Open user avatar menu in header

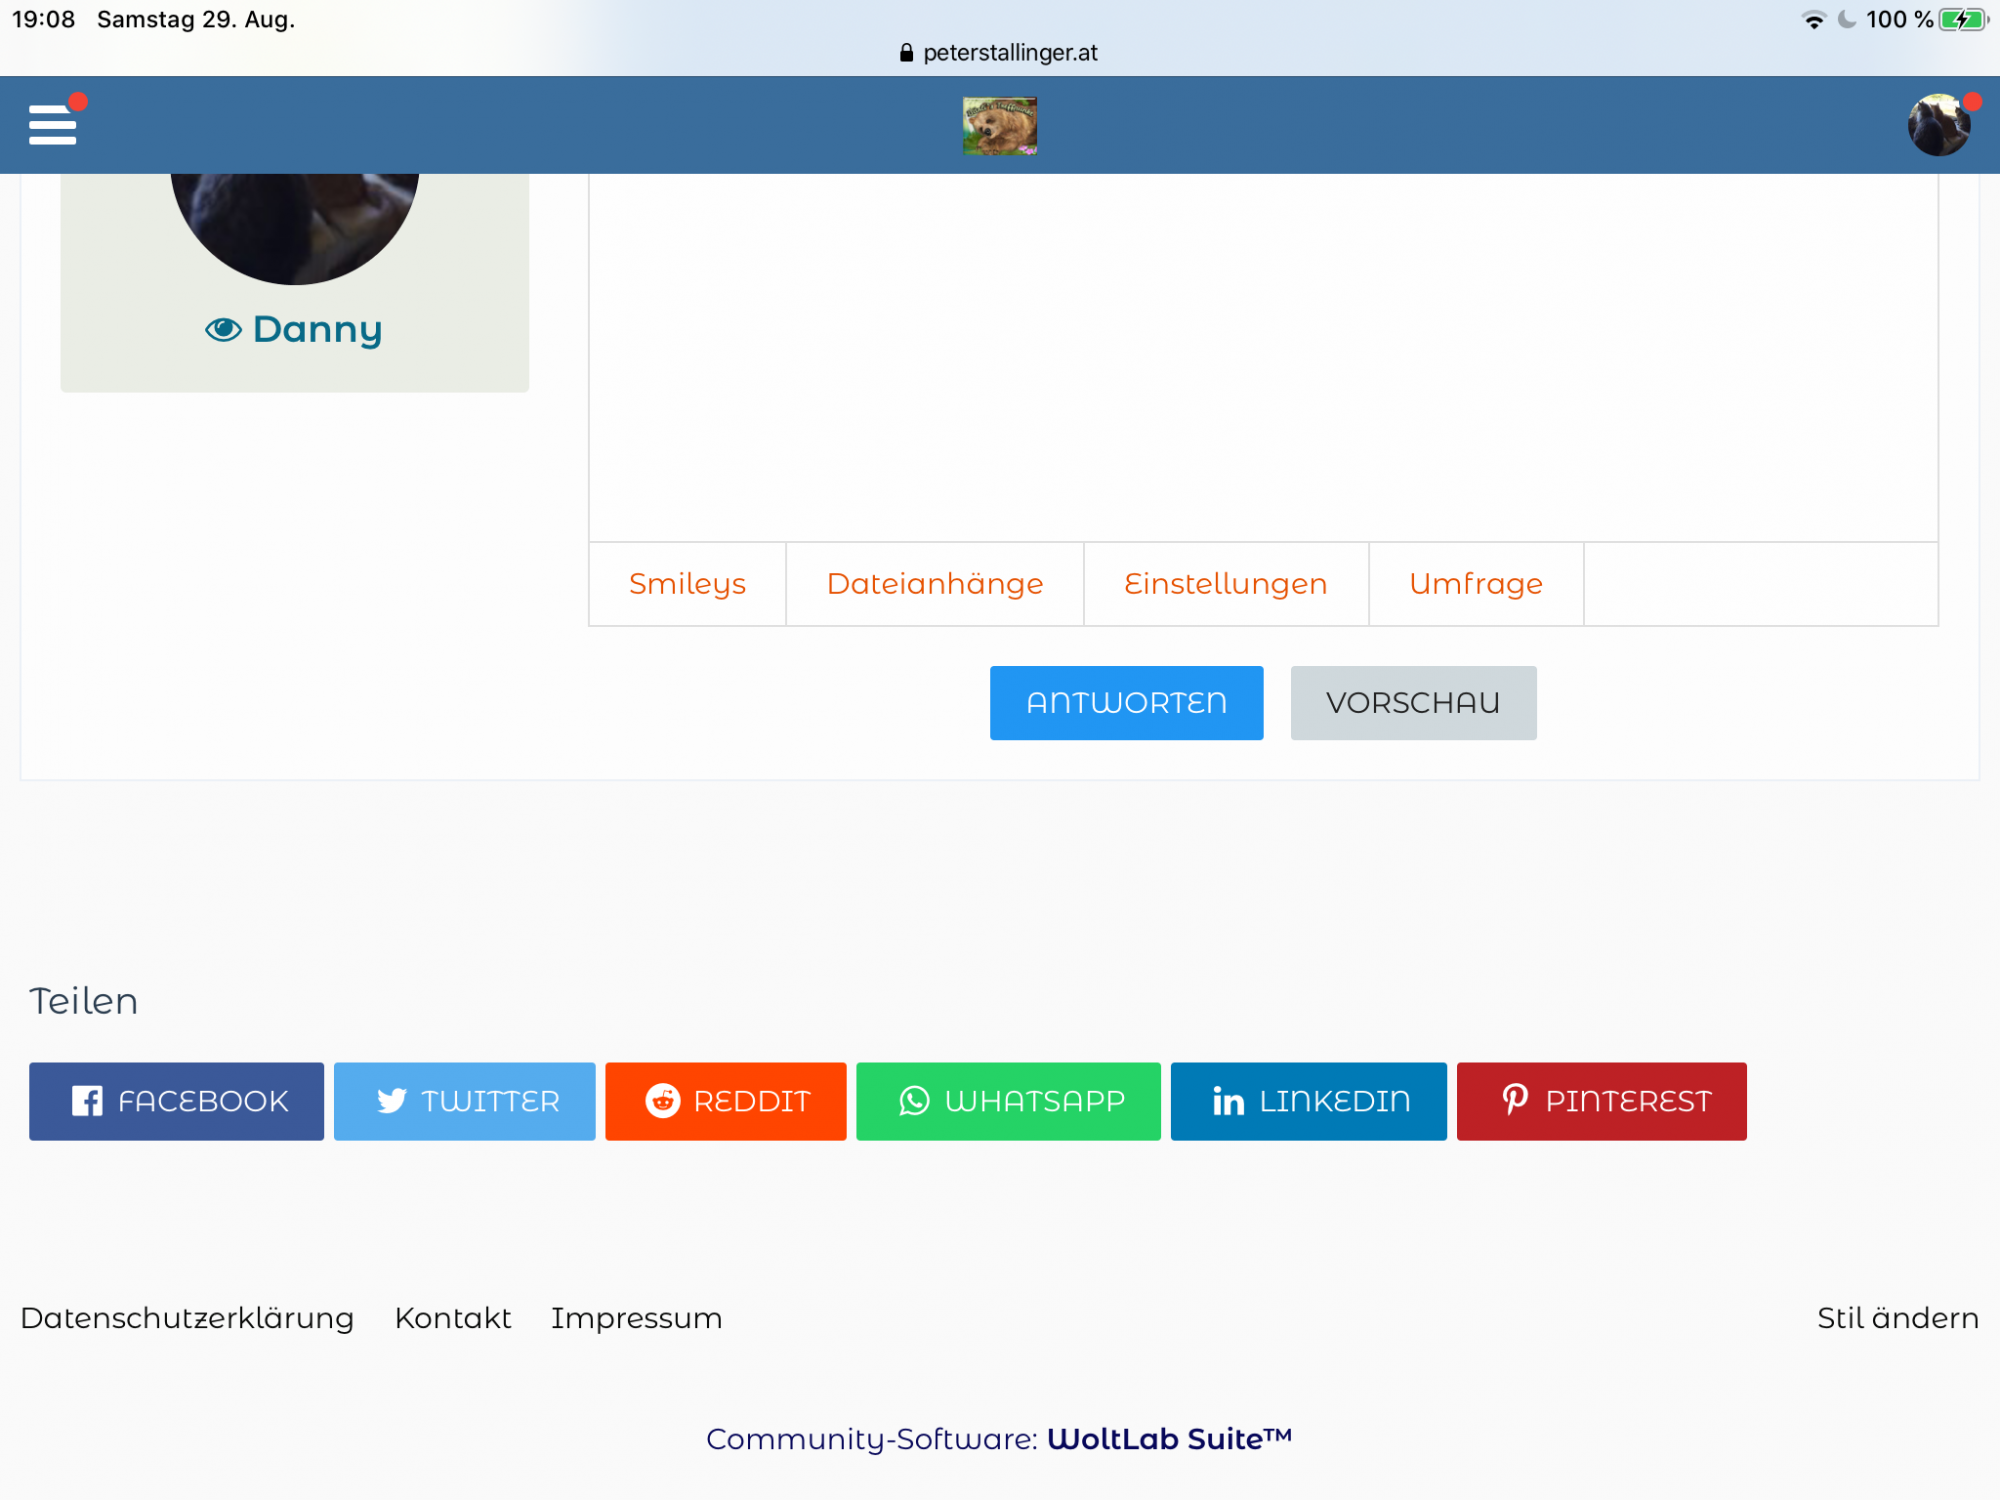(1938, 126)
